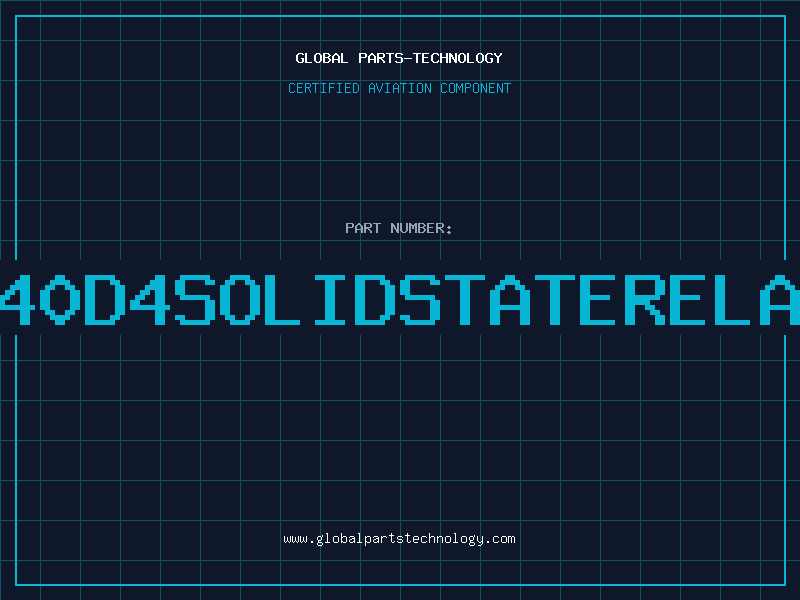Click the word NUMBER: in the label
Viewport: 800px width, 600px height.
(419, 228)
